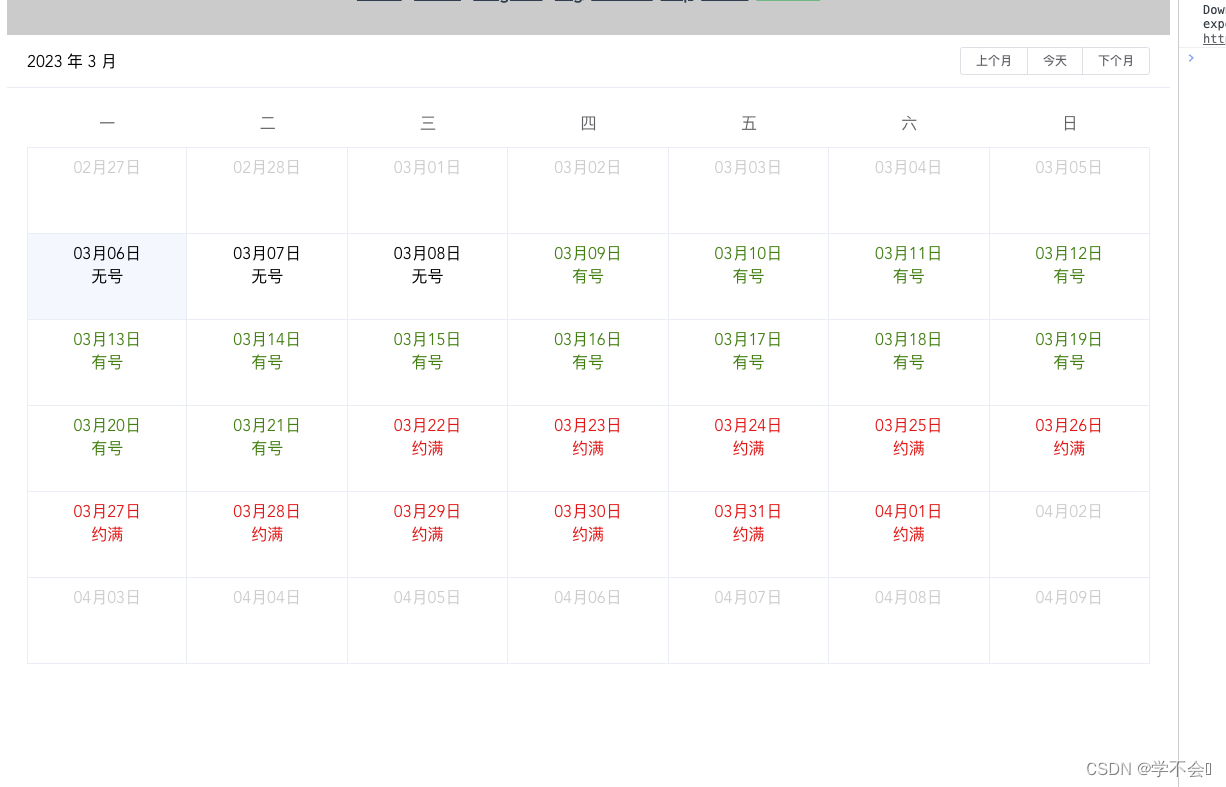This screenshot has width=1226, height=787.
Task: Select March 12 with 有号 status
Action: [1069, 265]
